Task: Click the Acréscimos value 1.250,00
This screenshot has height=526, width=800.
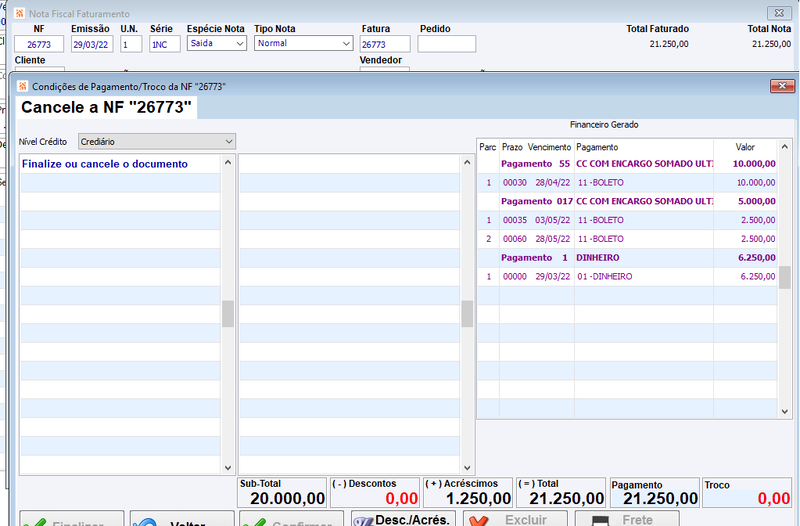Action: click(478, 498)
